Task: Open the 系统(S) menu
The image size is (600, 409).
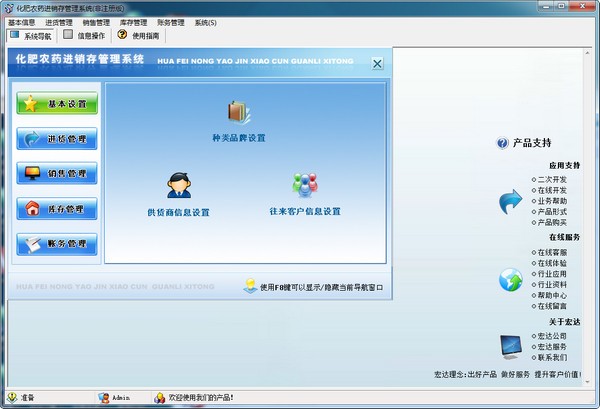Action: tap(205, 23)
